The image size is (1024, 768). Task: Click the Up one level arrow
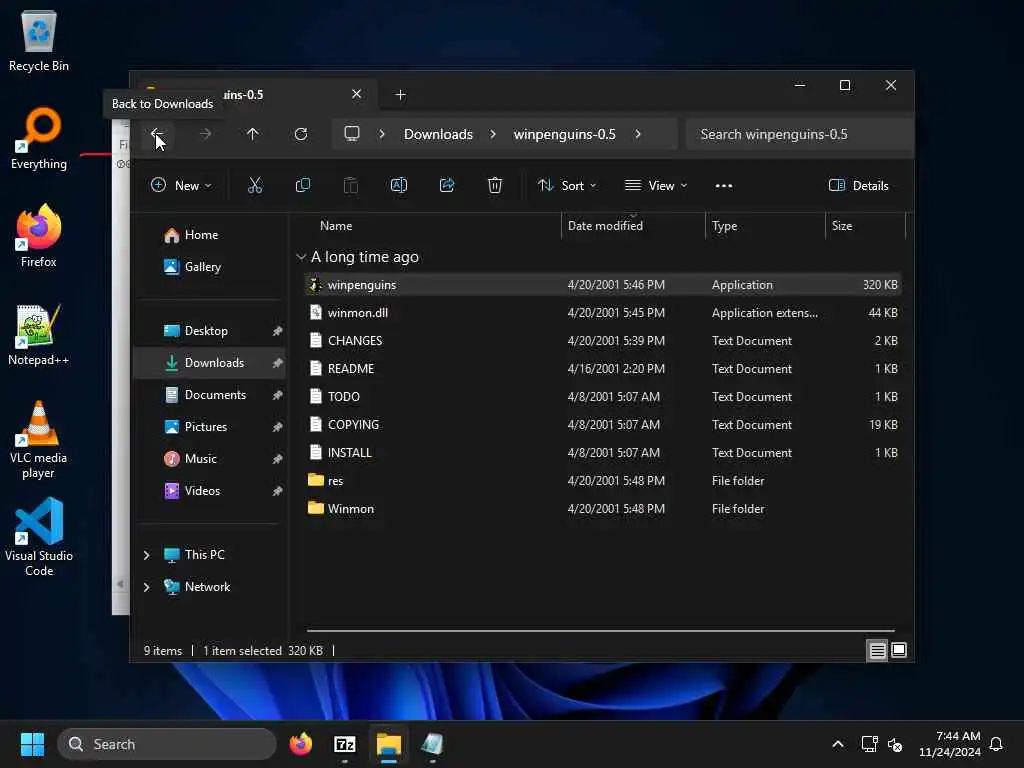(253, 134)
